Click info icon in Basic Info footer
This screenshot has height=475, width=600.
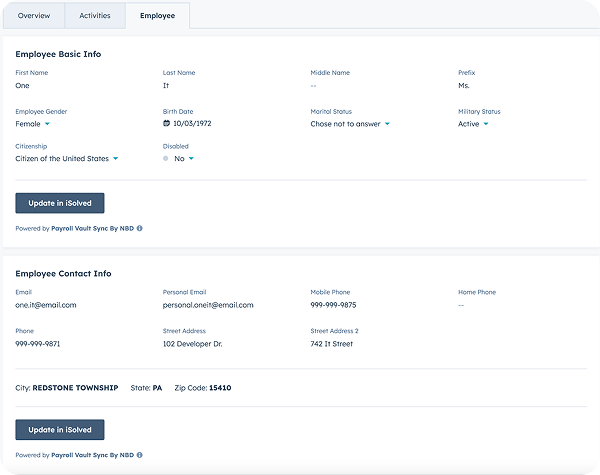(140, 228)
